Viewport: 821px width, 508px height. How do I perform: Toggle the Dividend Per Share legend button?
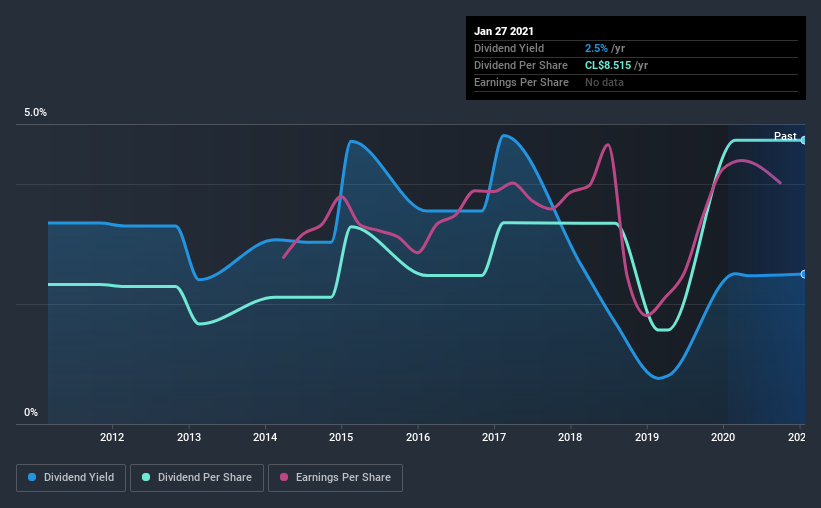pos(197,478)
